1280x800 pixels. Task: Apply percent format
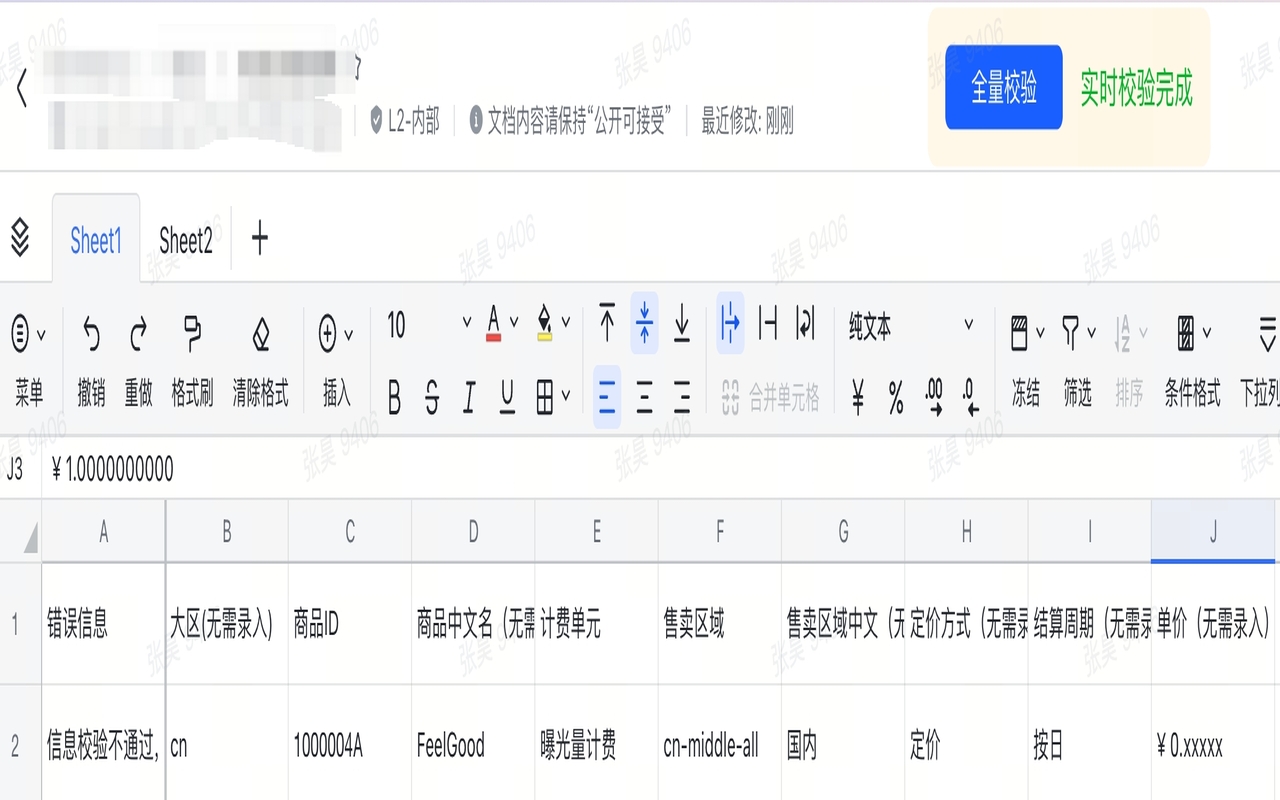tap(896, 398)
